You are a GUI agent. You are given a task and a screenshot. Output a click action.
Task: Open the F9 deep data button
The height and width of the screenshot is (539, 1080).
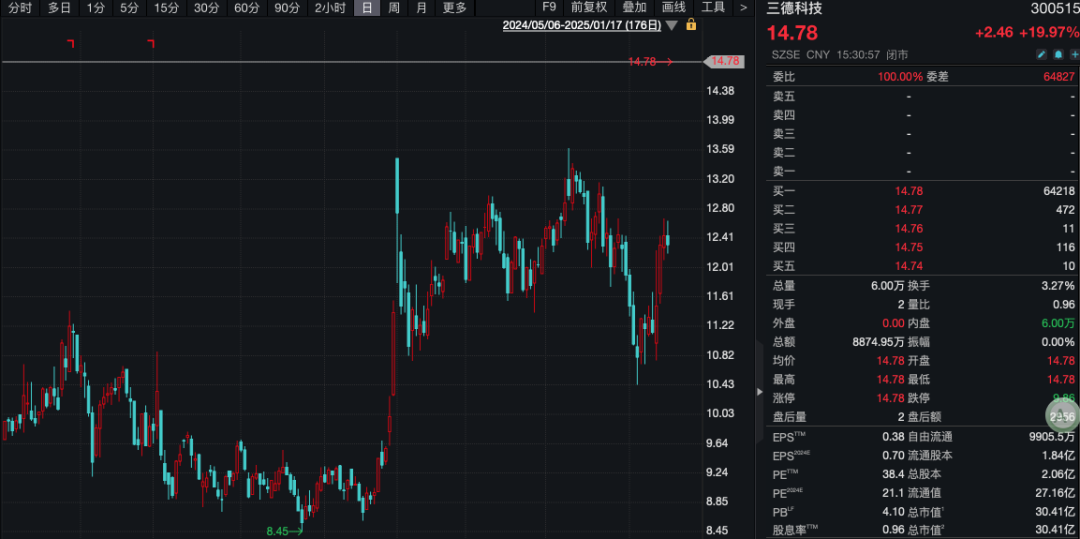point(549,8)
